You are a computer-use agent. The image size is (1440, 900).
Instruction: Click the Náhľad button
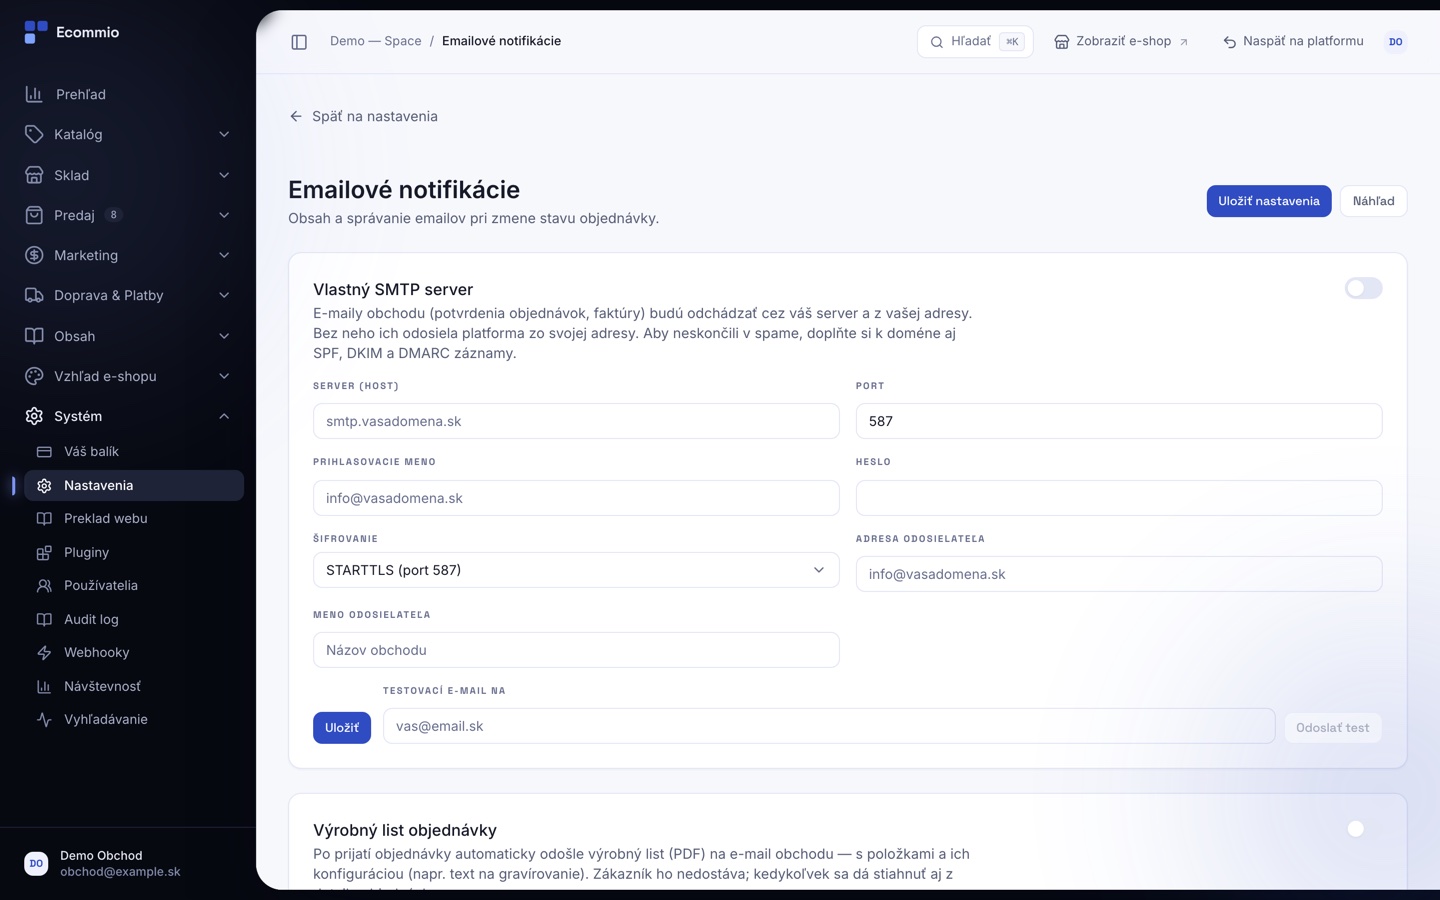coord(1373,201)
